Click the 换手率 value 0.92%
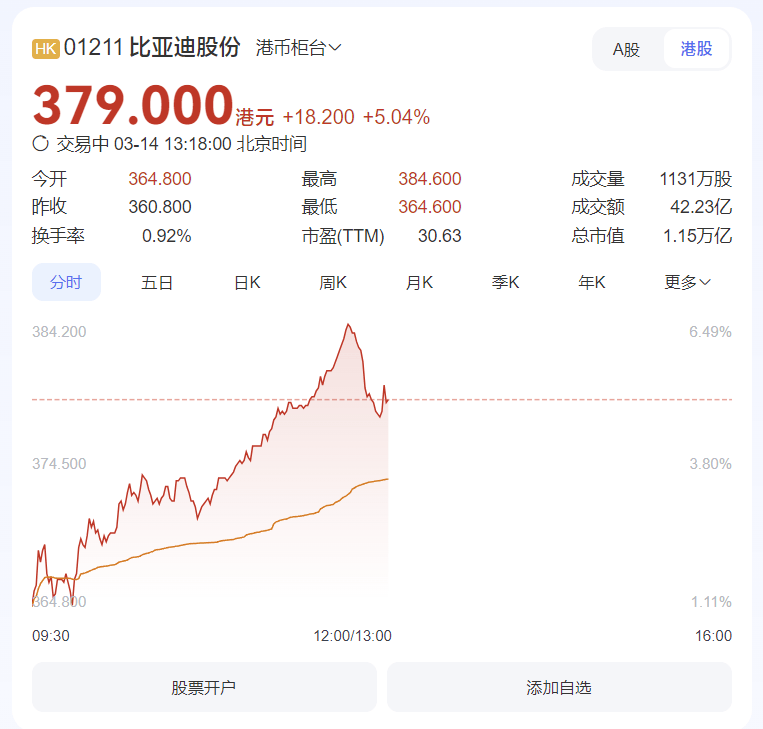 [x=166, y=236]
